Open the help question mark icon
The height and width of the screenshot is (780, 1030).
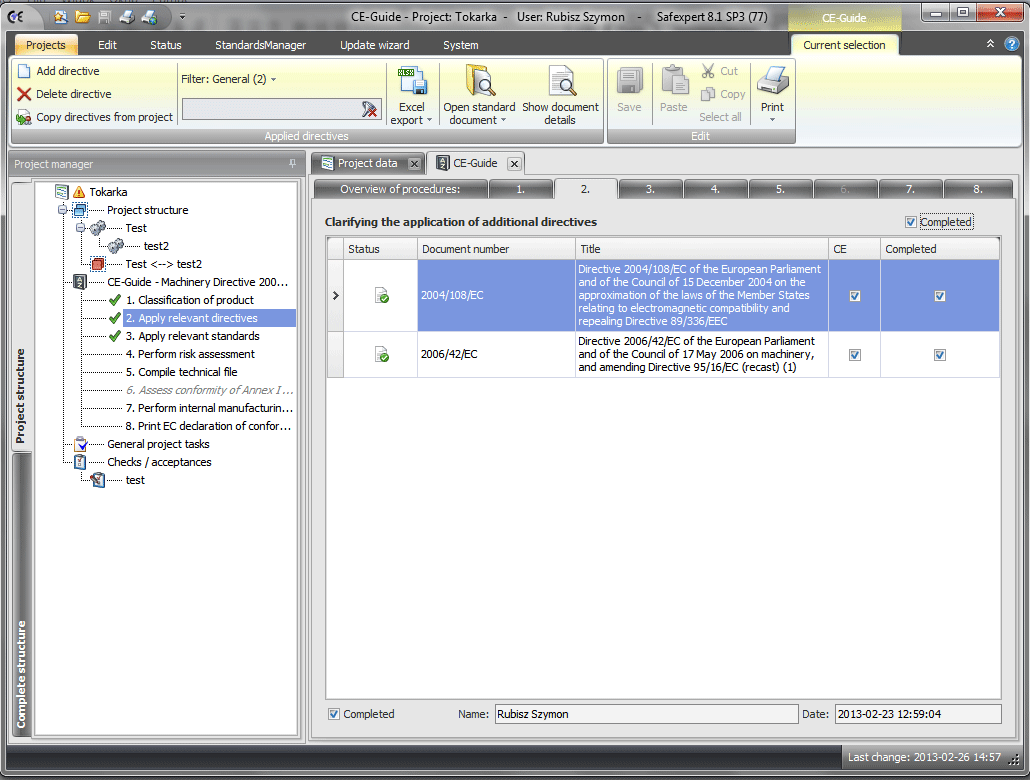pyautogui.click(x=1011, y=44)
